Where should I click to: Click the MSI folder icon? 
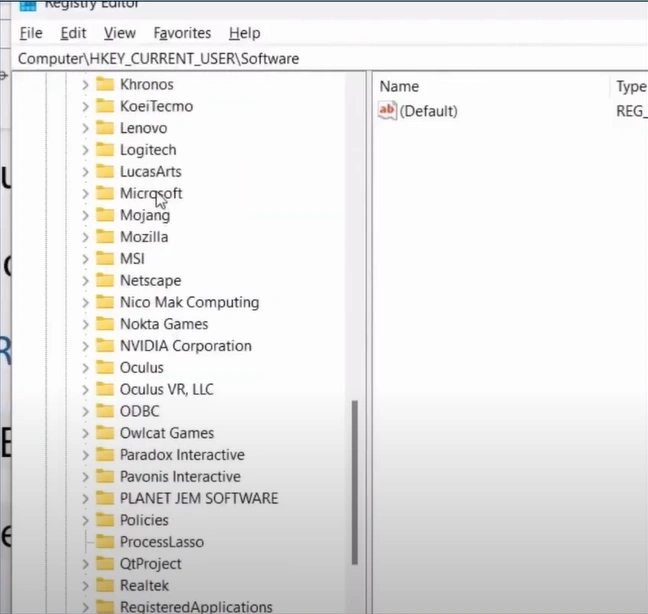coord(105,258)
